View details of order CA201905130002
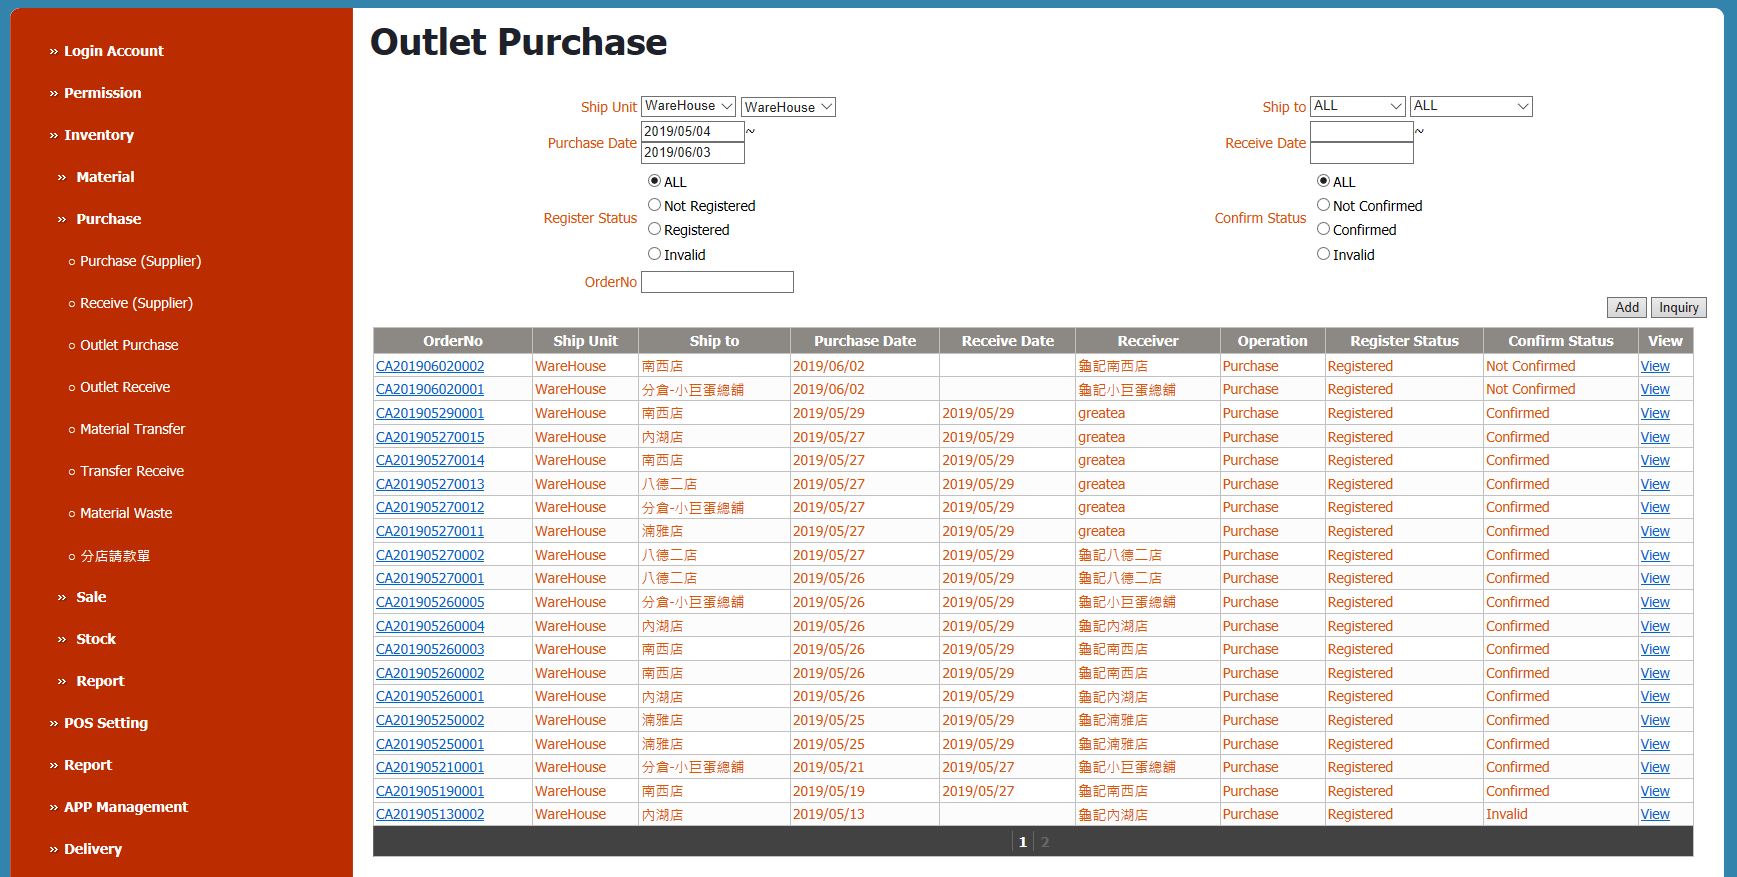1737x877 pixels. (1655, 814)
